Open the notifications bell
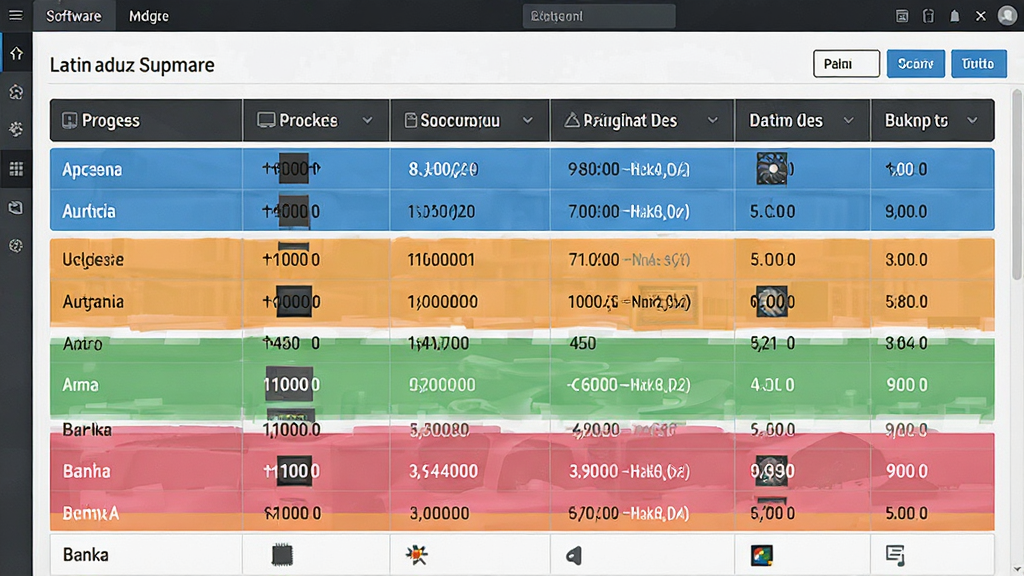This screenshot has width=1024, height=576. [955, 16]
